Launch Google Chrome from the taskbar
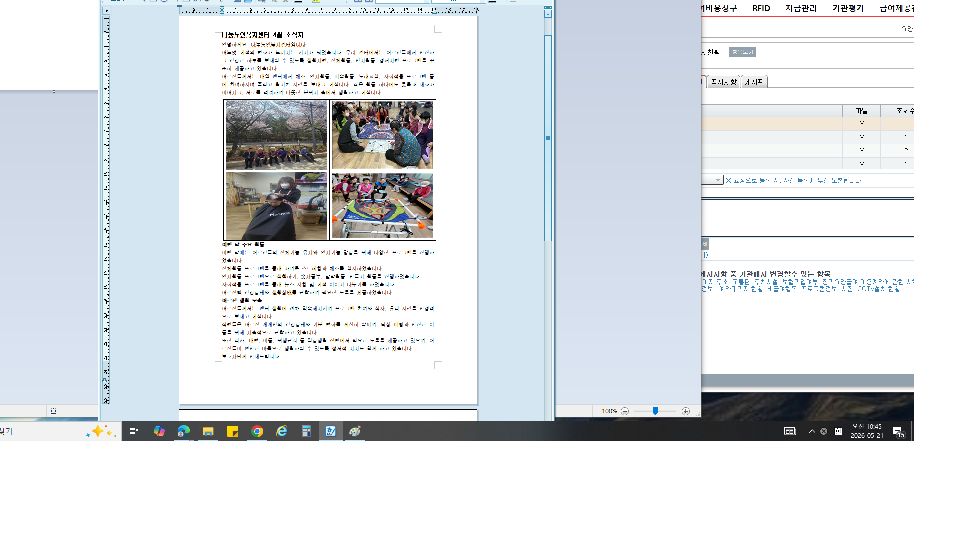 pos(257,432)
